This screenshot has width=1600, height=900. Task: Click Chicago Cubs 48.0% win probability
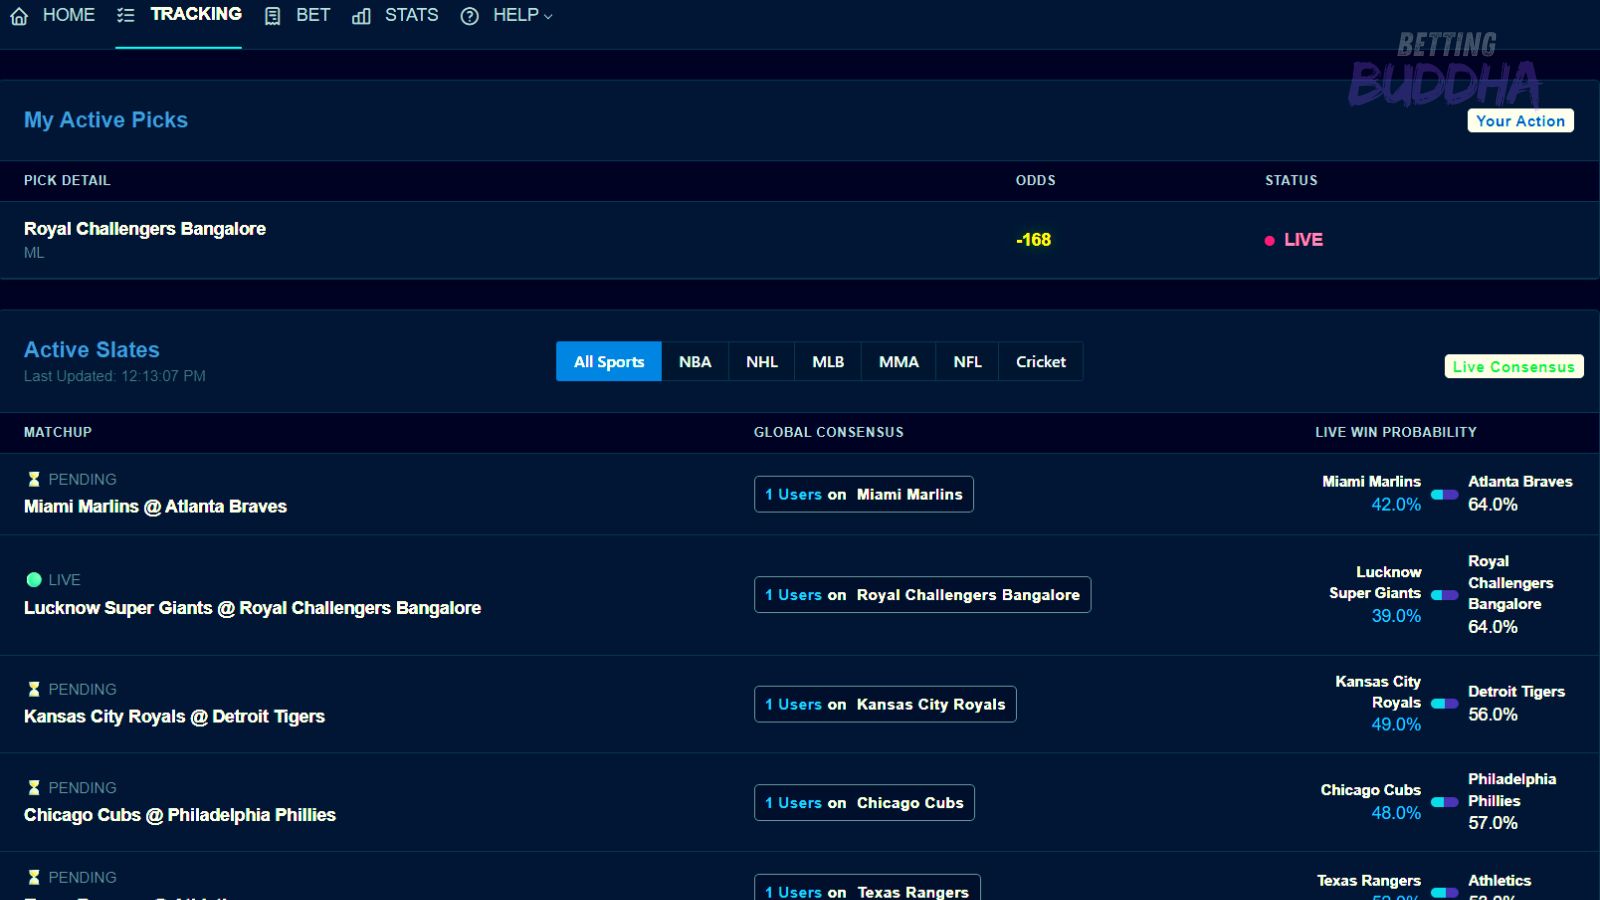click(1396, 813)
